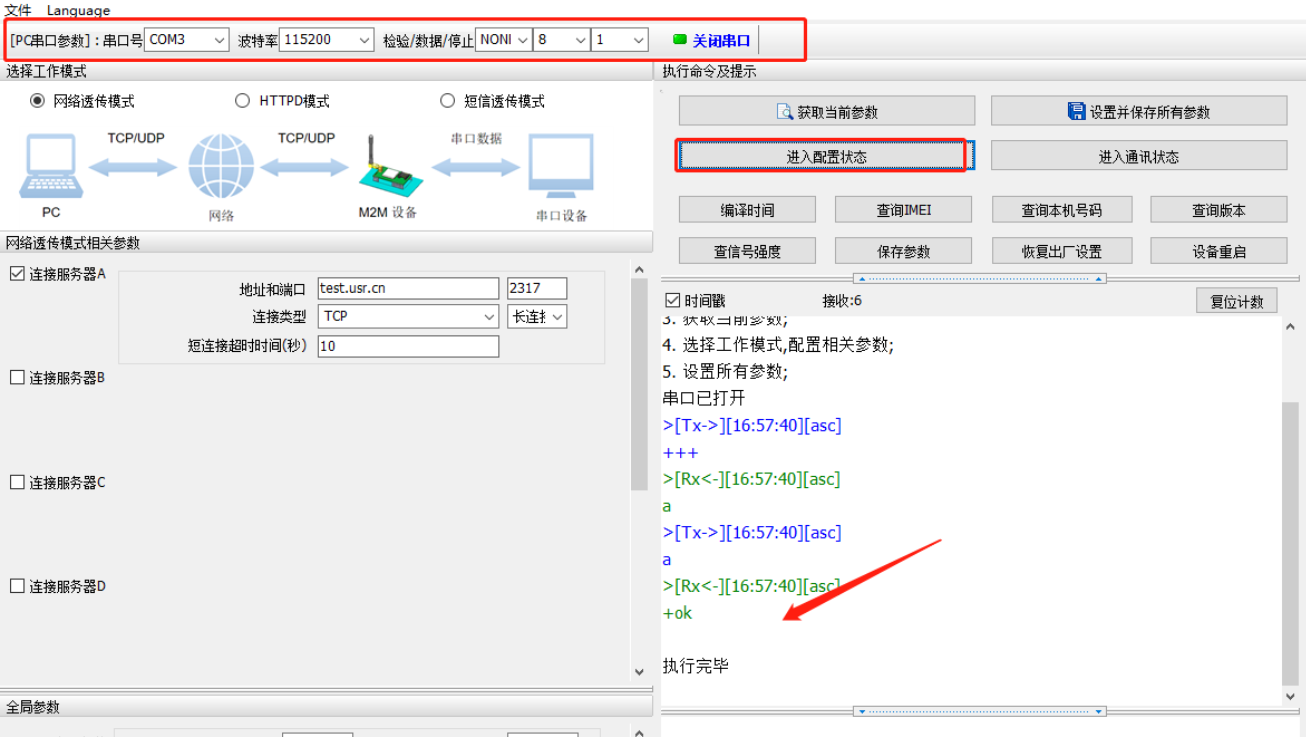Click the green 关闭串口 port indicator
The image size is (1306, 737).
(x=680, y=40)
